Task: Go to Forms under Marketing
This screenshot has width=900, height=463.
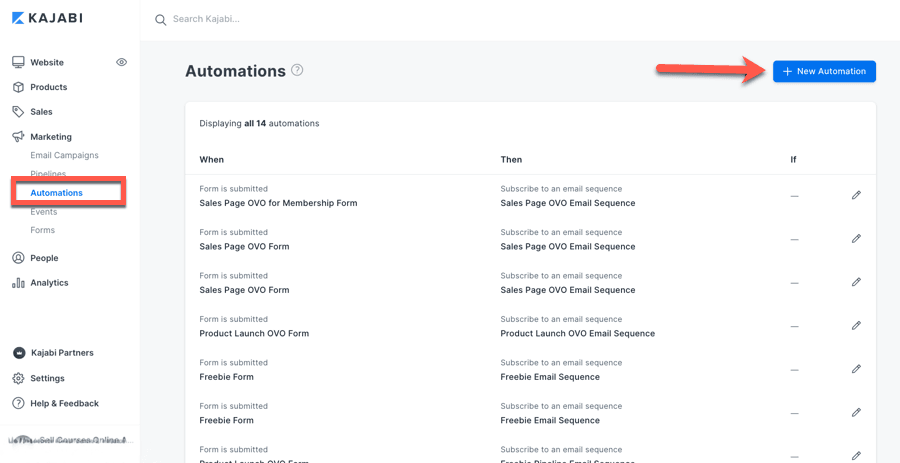Action: click(x=42, y=230)
